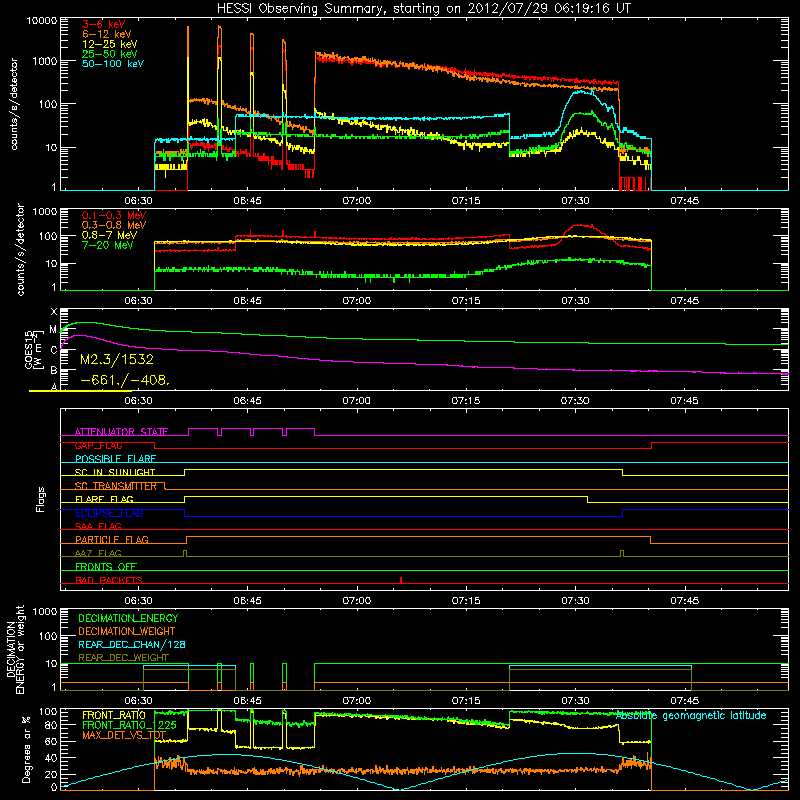Click the 12-25 keV legend label
This screenshot has width=800, height=800.
(x=110, y=44)
